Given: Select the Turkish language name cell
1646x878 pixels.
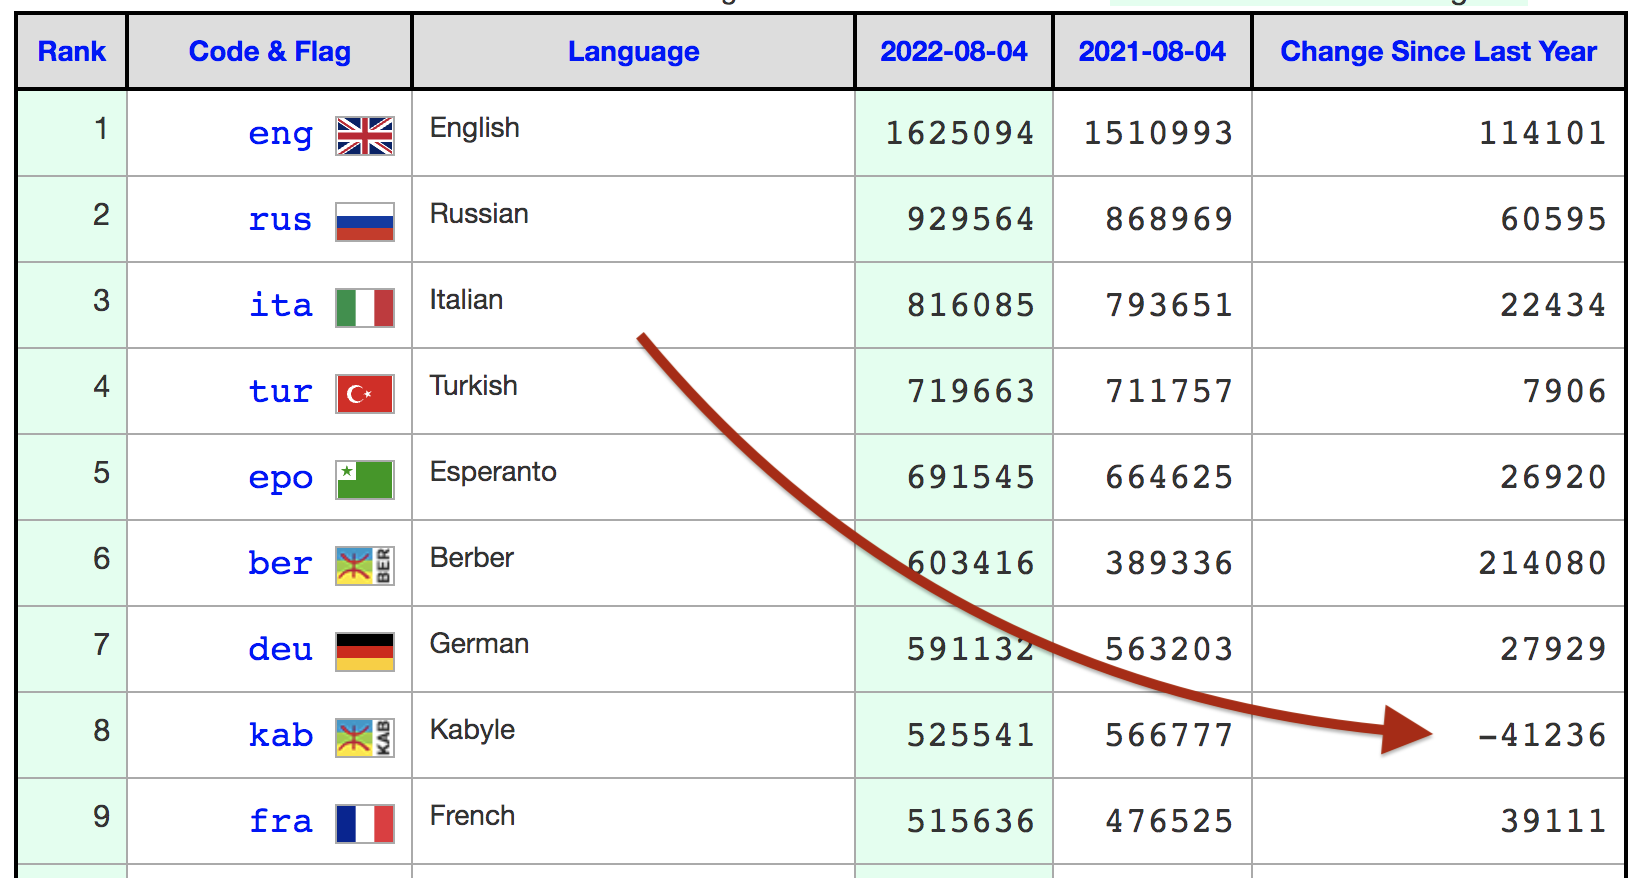Looking at the screenshot, I should coord(633,391).
